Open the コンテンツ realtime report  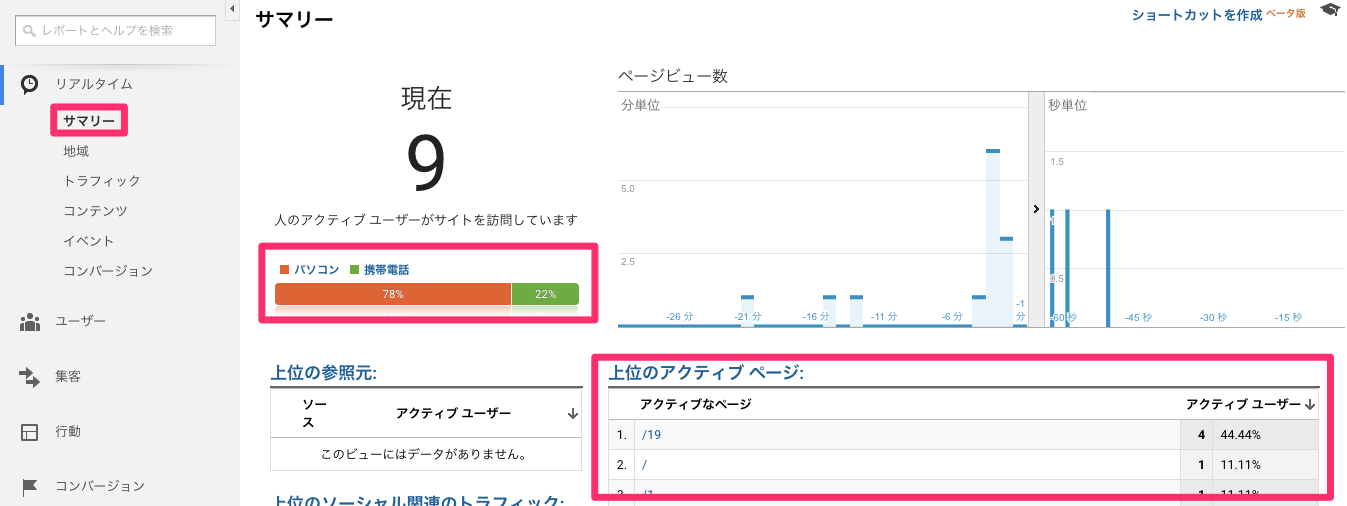point(95,211)
